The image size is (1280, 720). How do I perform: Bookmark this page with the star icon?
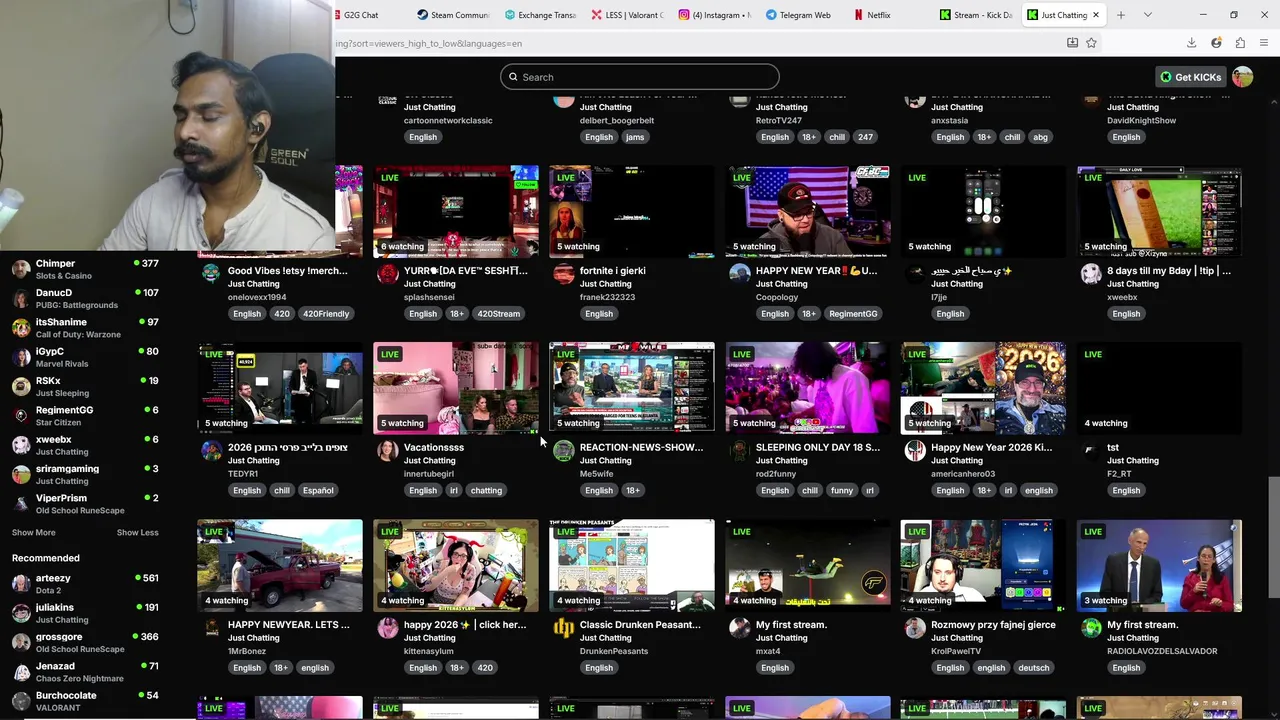(1091, 43)
